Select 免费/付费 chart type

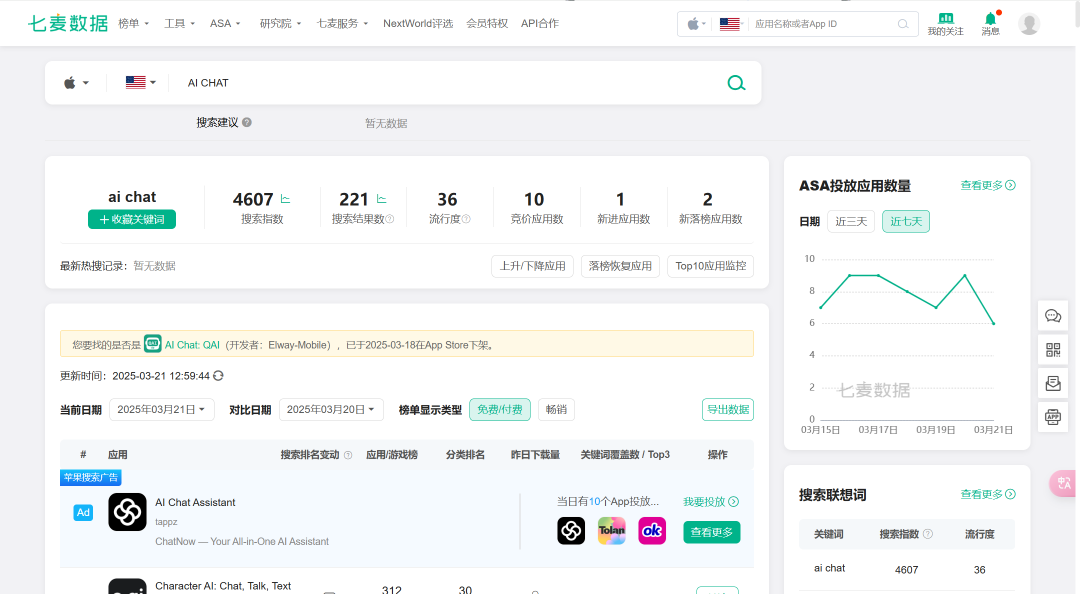500,409
